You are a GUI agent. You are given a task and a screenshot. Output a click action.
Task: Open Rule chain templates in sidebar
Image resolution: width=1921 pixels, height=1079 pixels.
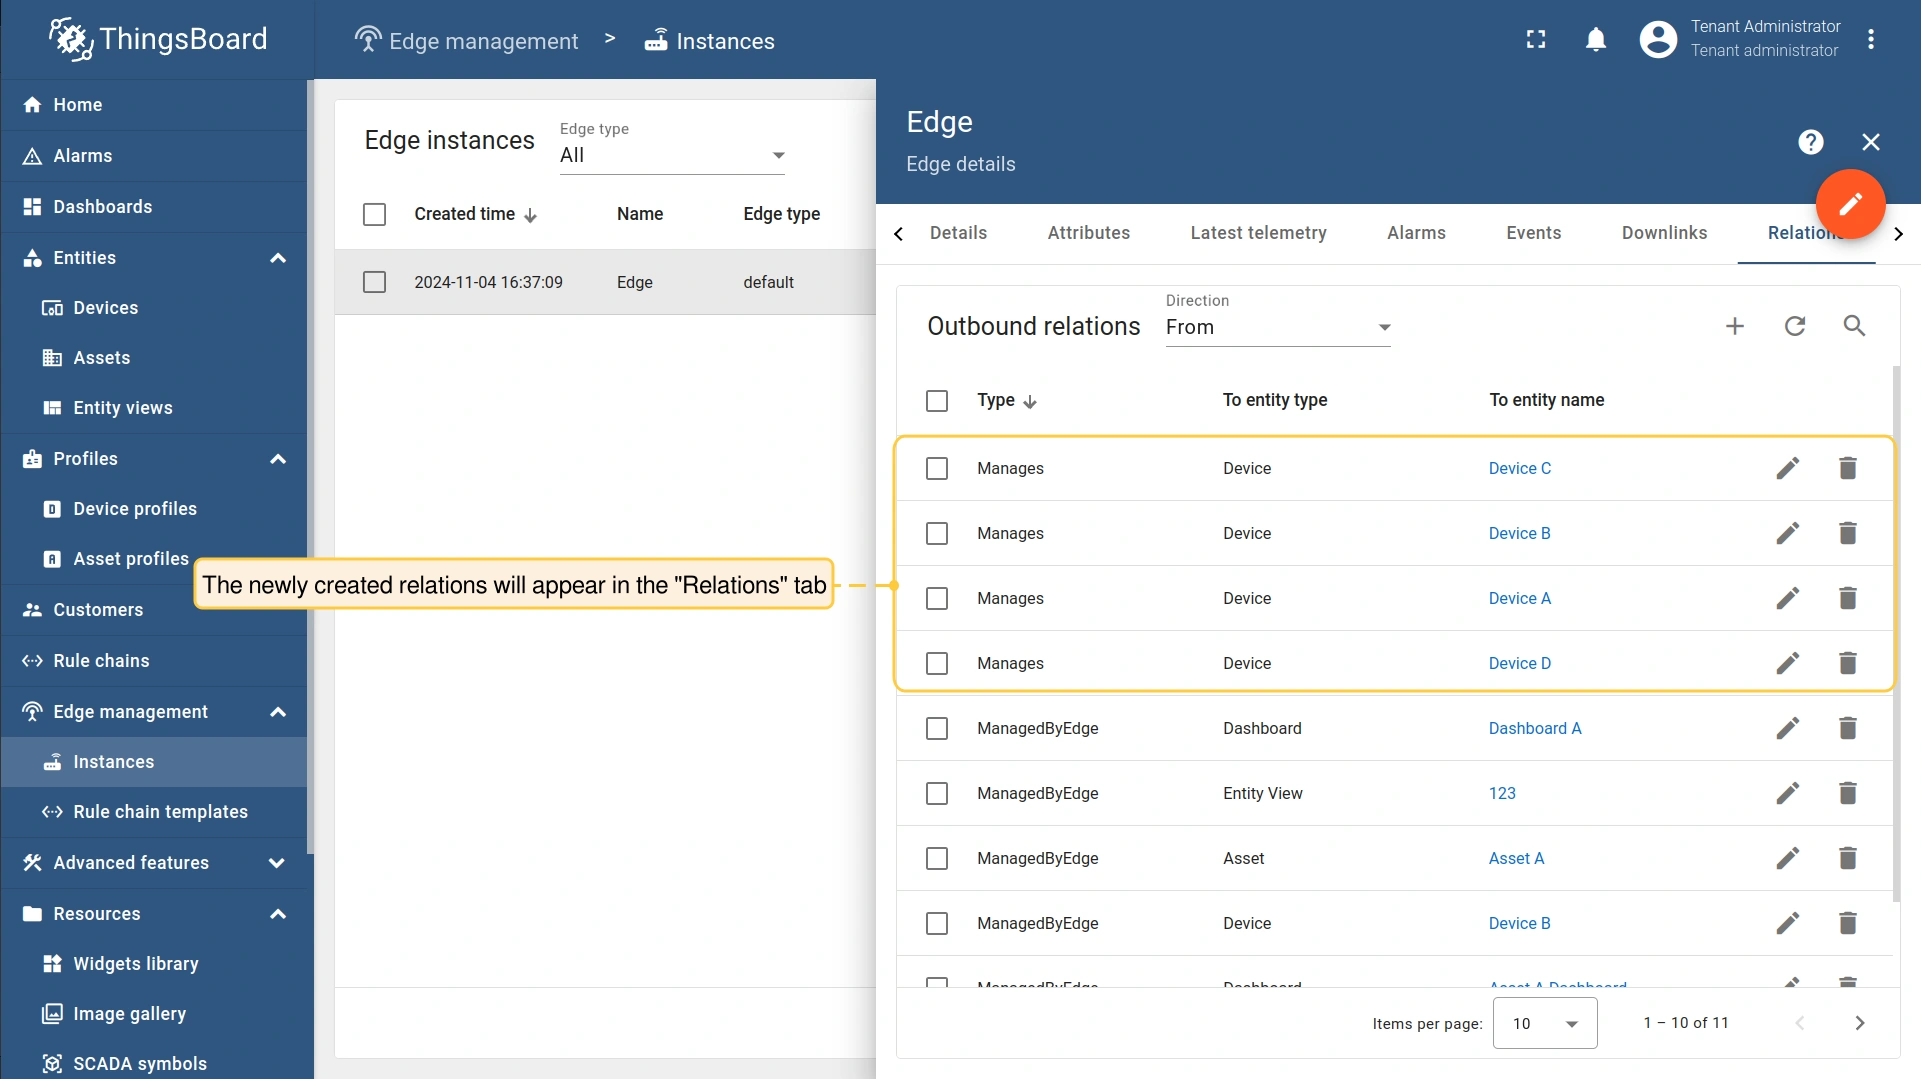pos(160,812)
